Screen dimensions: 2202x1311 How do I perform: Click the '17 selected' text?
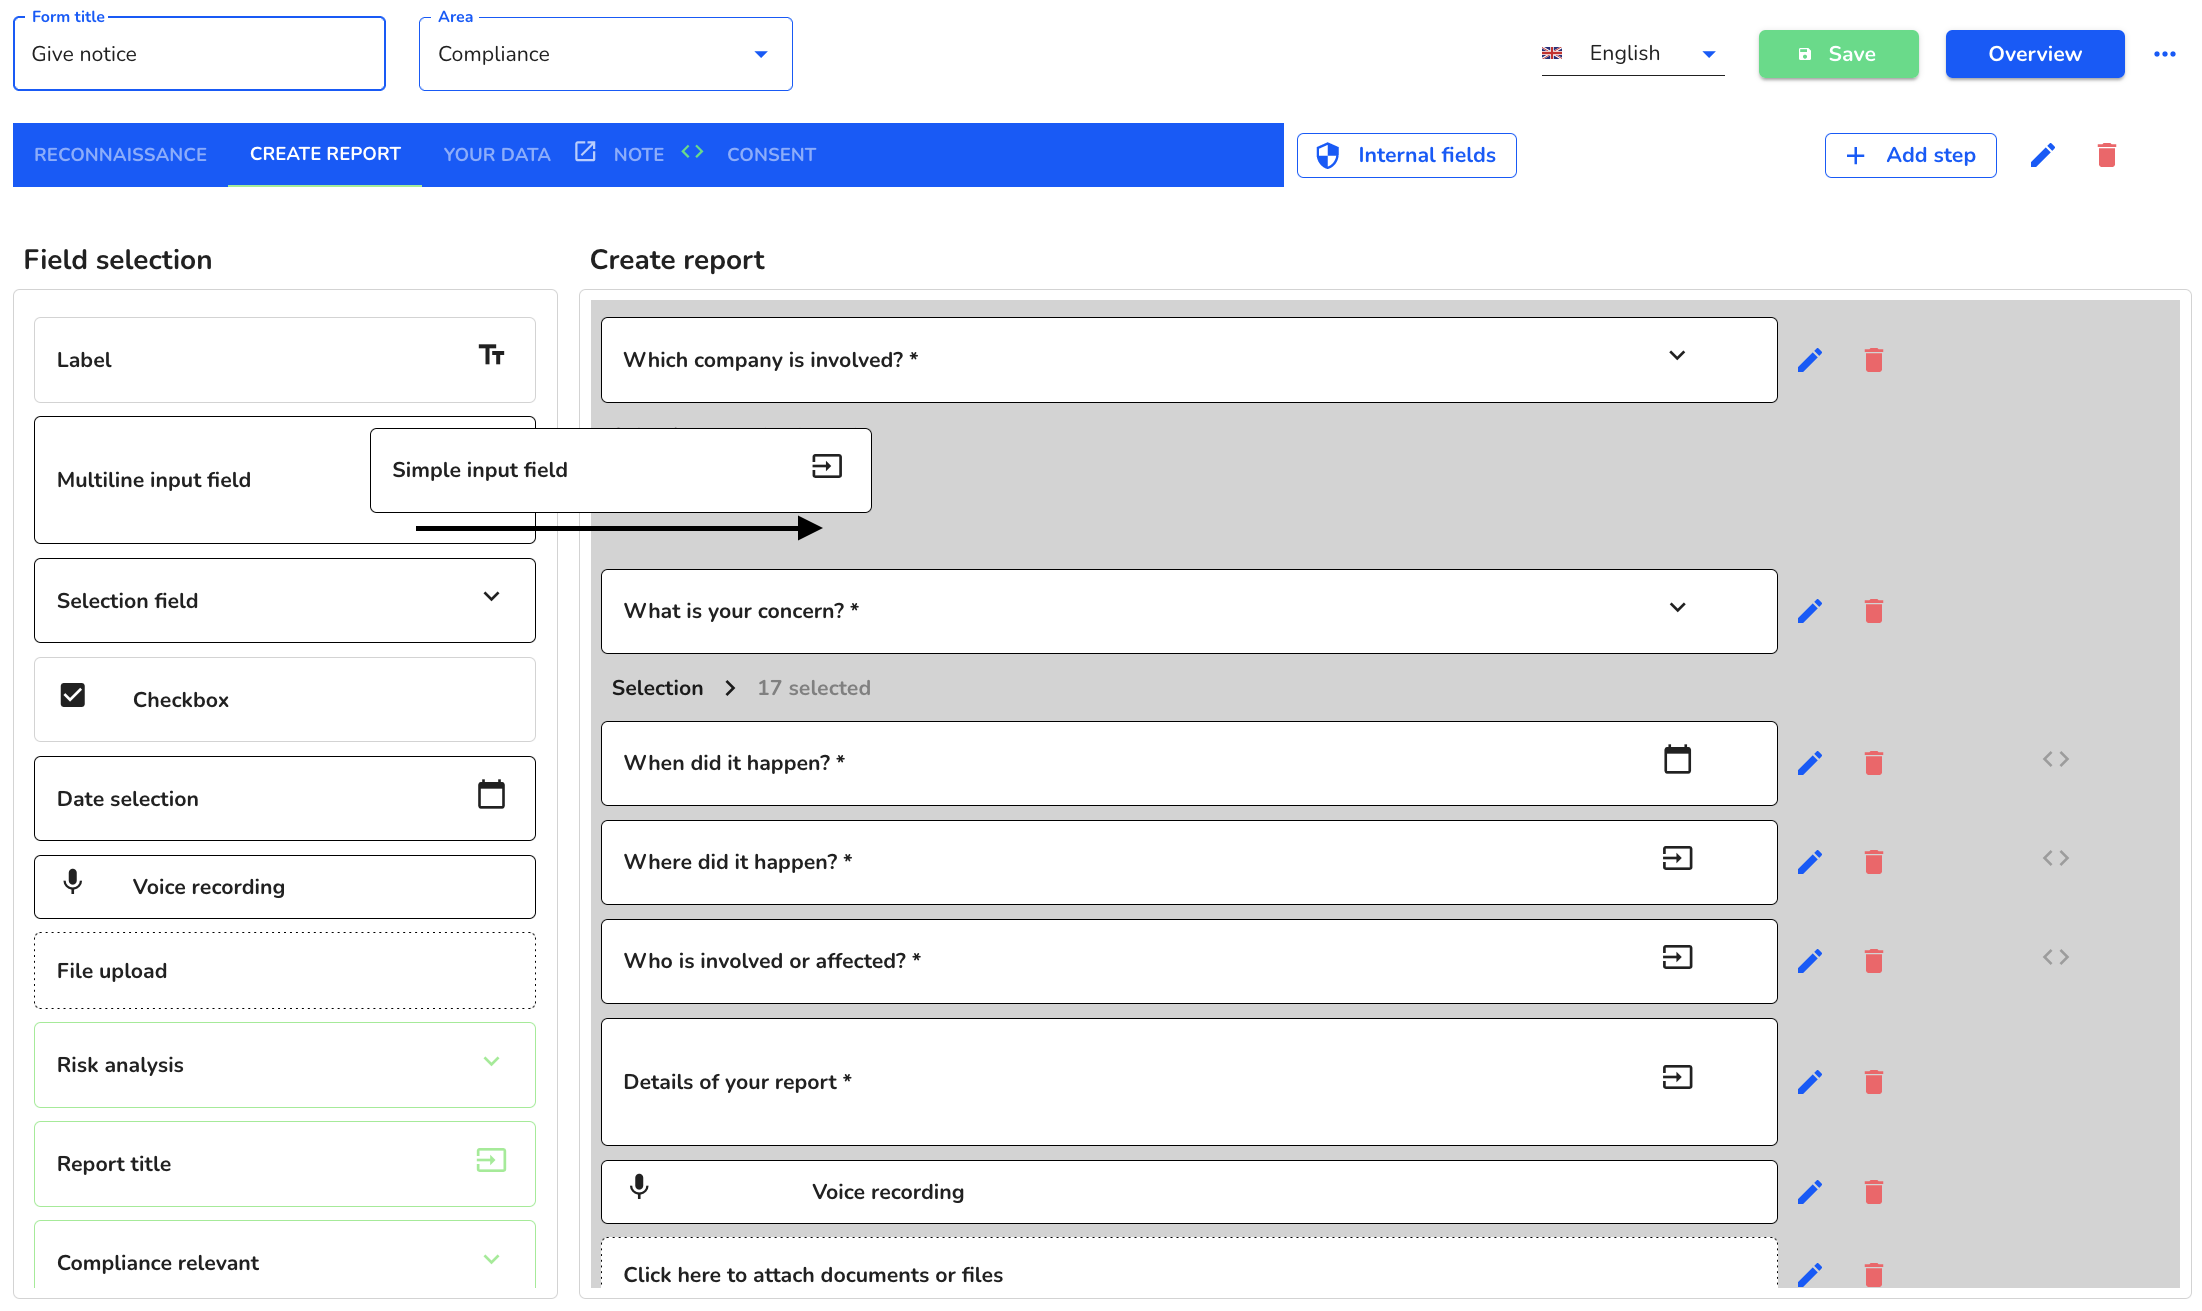point(813,688)
